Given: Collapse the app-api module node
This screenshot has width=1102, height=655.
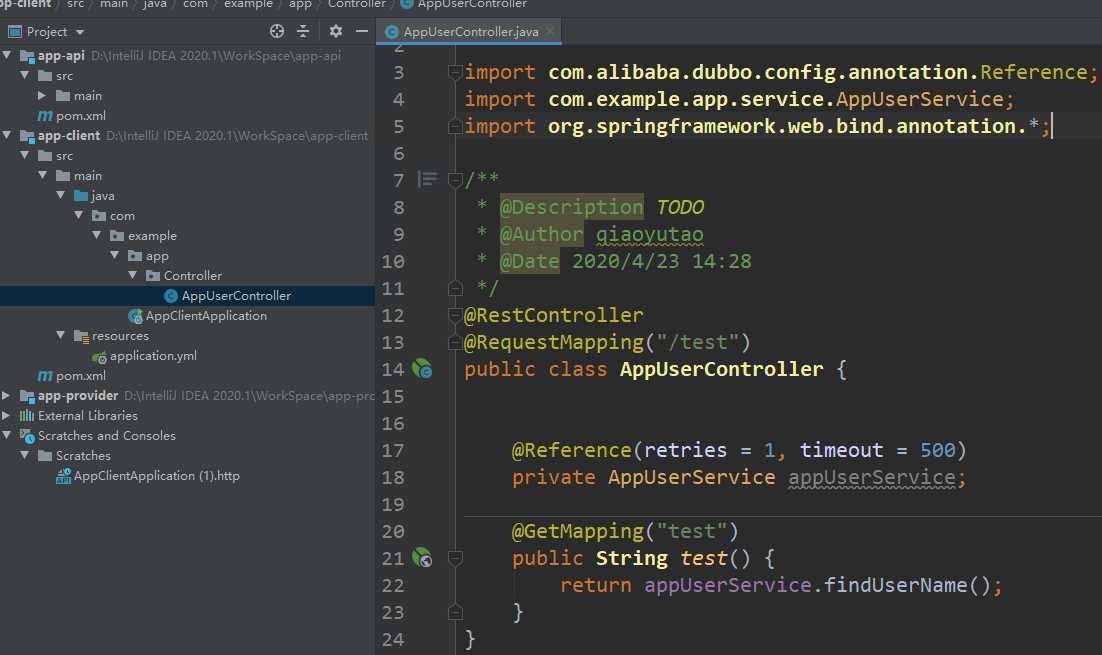Looking at the screenshot, I should 7,55.
